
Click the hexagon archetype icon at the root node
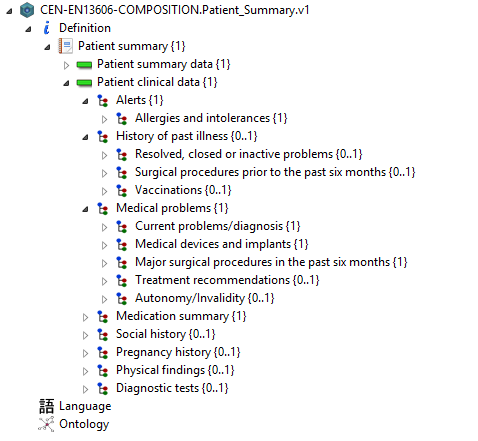pyautogui.click(x=27, y=10)
